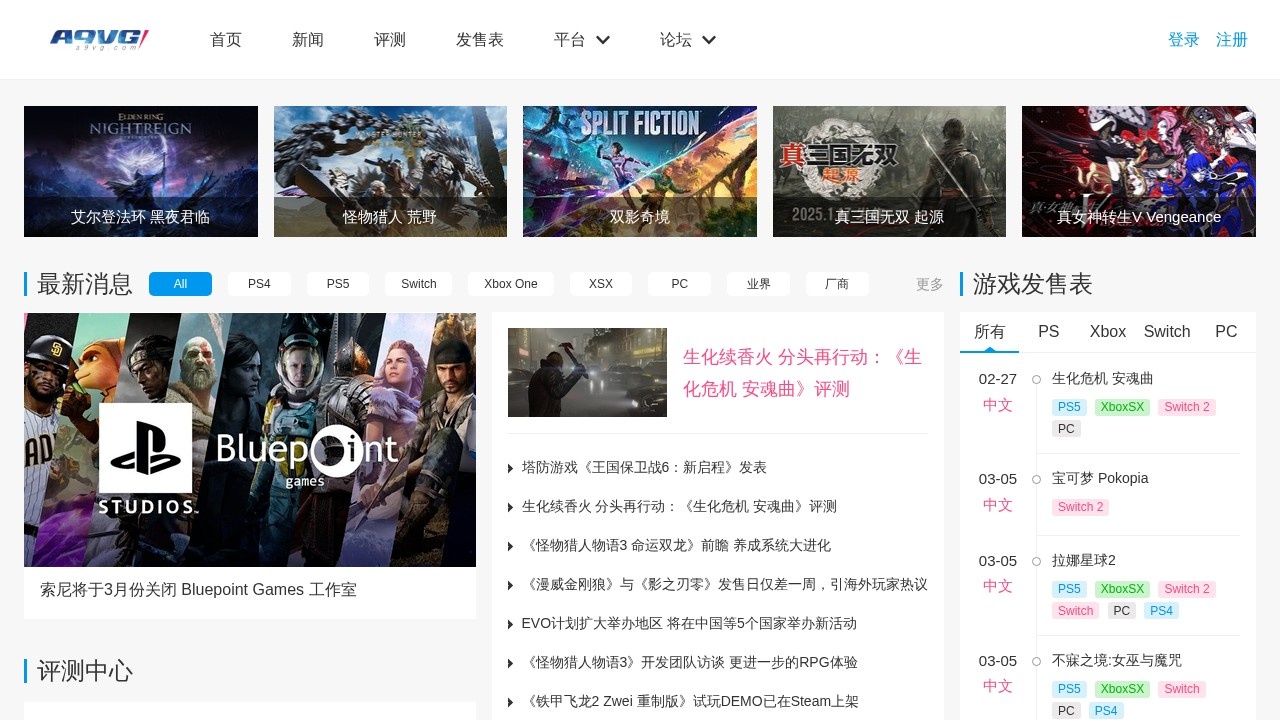Click the 登录 link
Image resolution: width=1280 pixels, height=720 pixels.
click(x=1183, y=40)
